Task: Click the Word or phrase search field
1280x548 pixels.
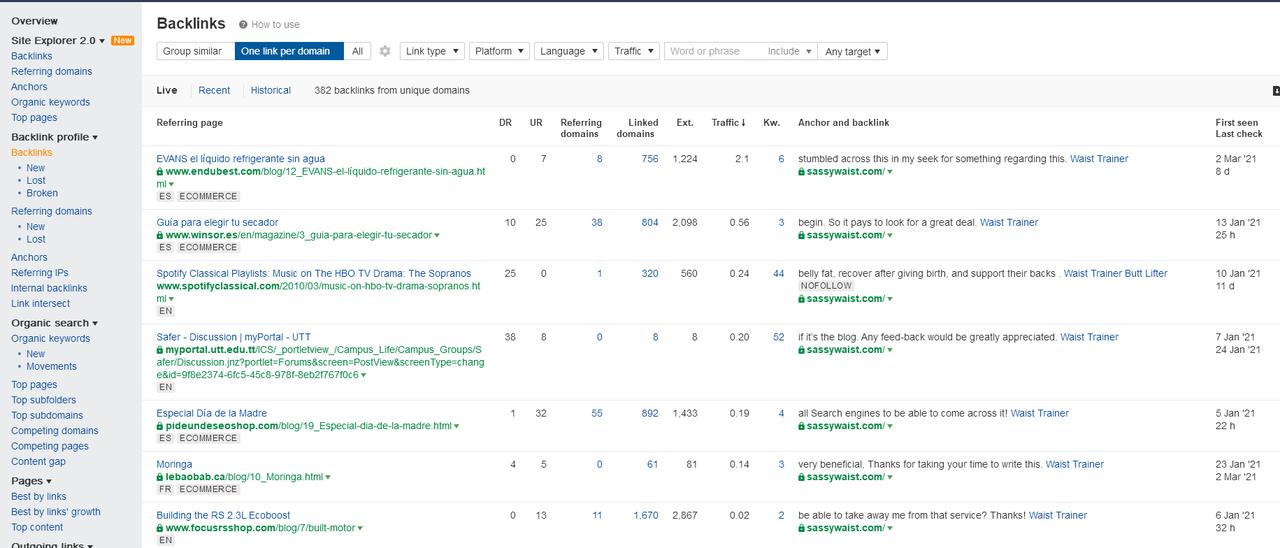Action: [x=712, y=51]
